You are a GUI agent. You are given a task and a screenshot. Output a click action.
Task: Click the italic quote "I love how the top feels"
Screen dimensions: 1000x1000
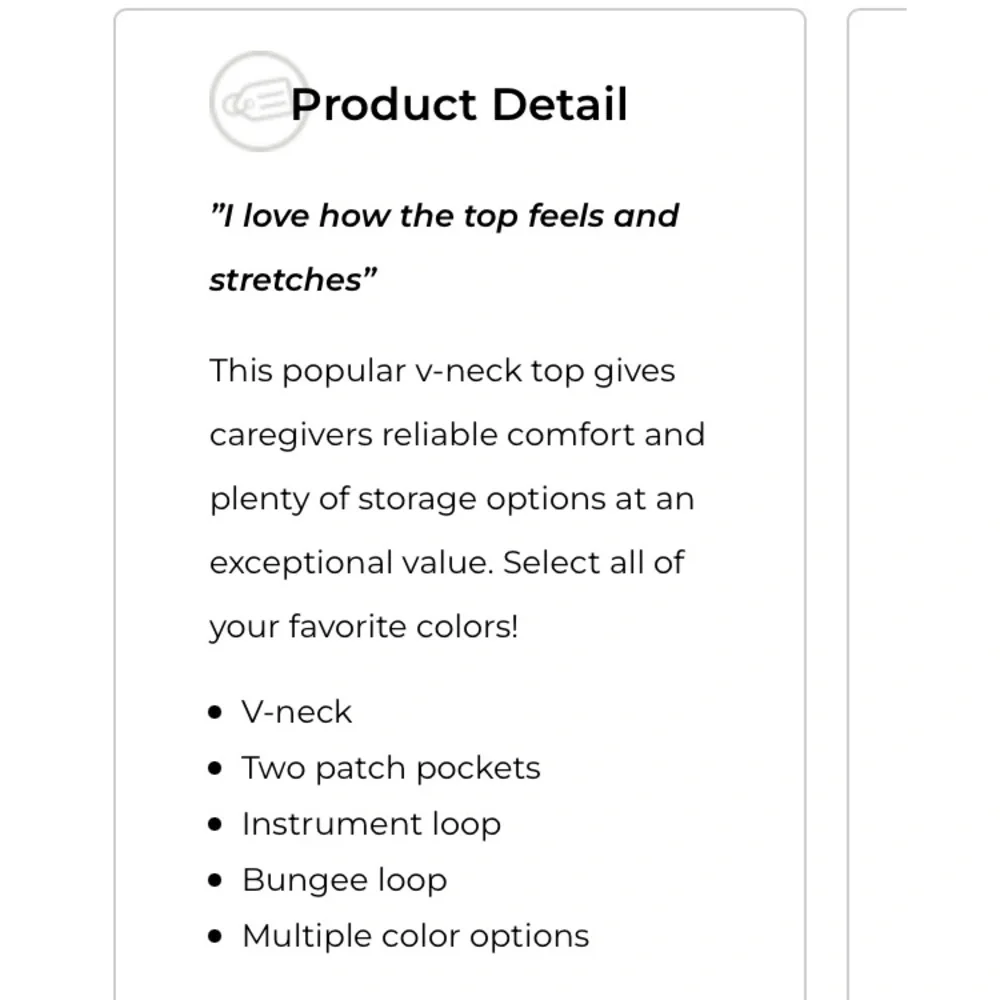(444, 216)
